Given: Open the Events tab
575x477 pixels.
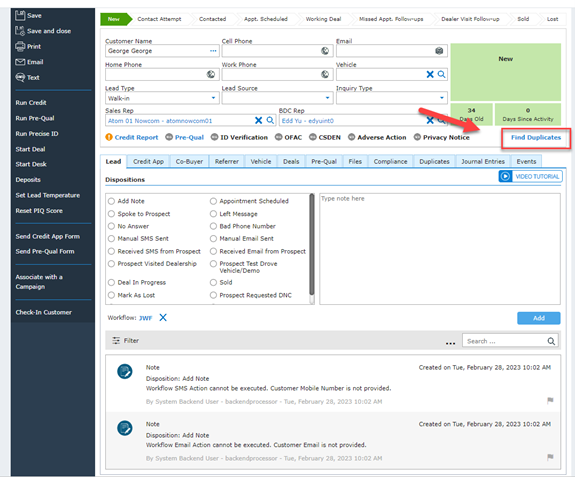Looking at the screenshot, I should [526, 161].
